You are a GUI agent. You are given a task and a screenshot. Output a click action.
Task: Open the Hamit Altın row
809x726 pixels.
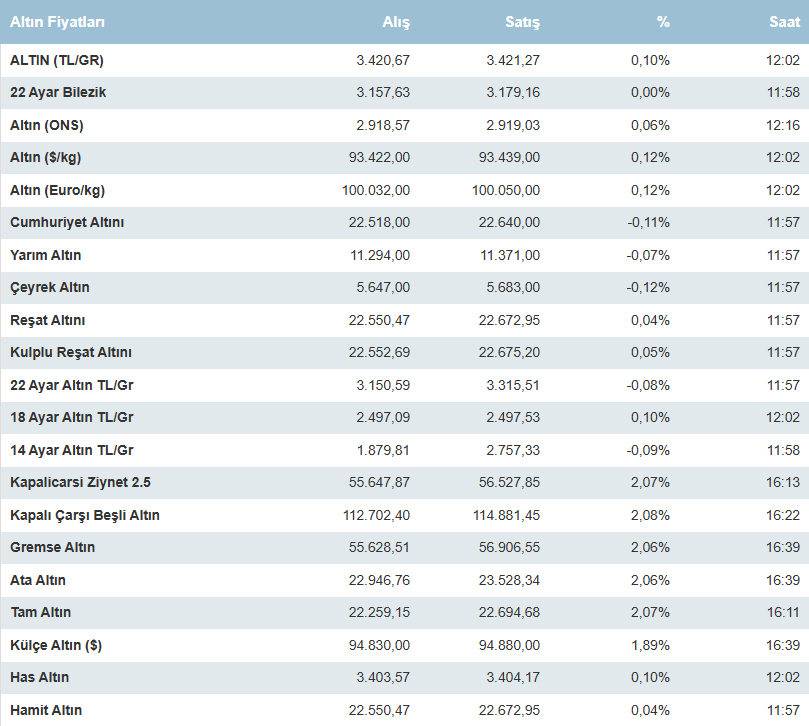(46, 710)
